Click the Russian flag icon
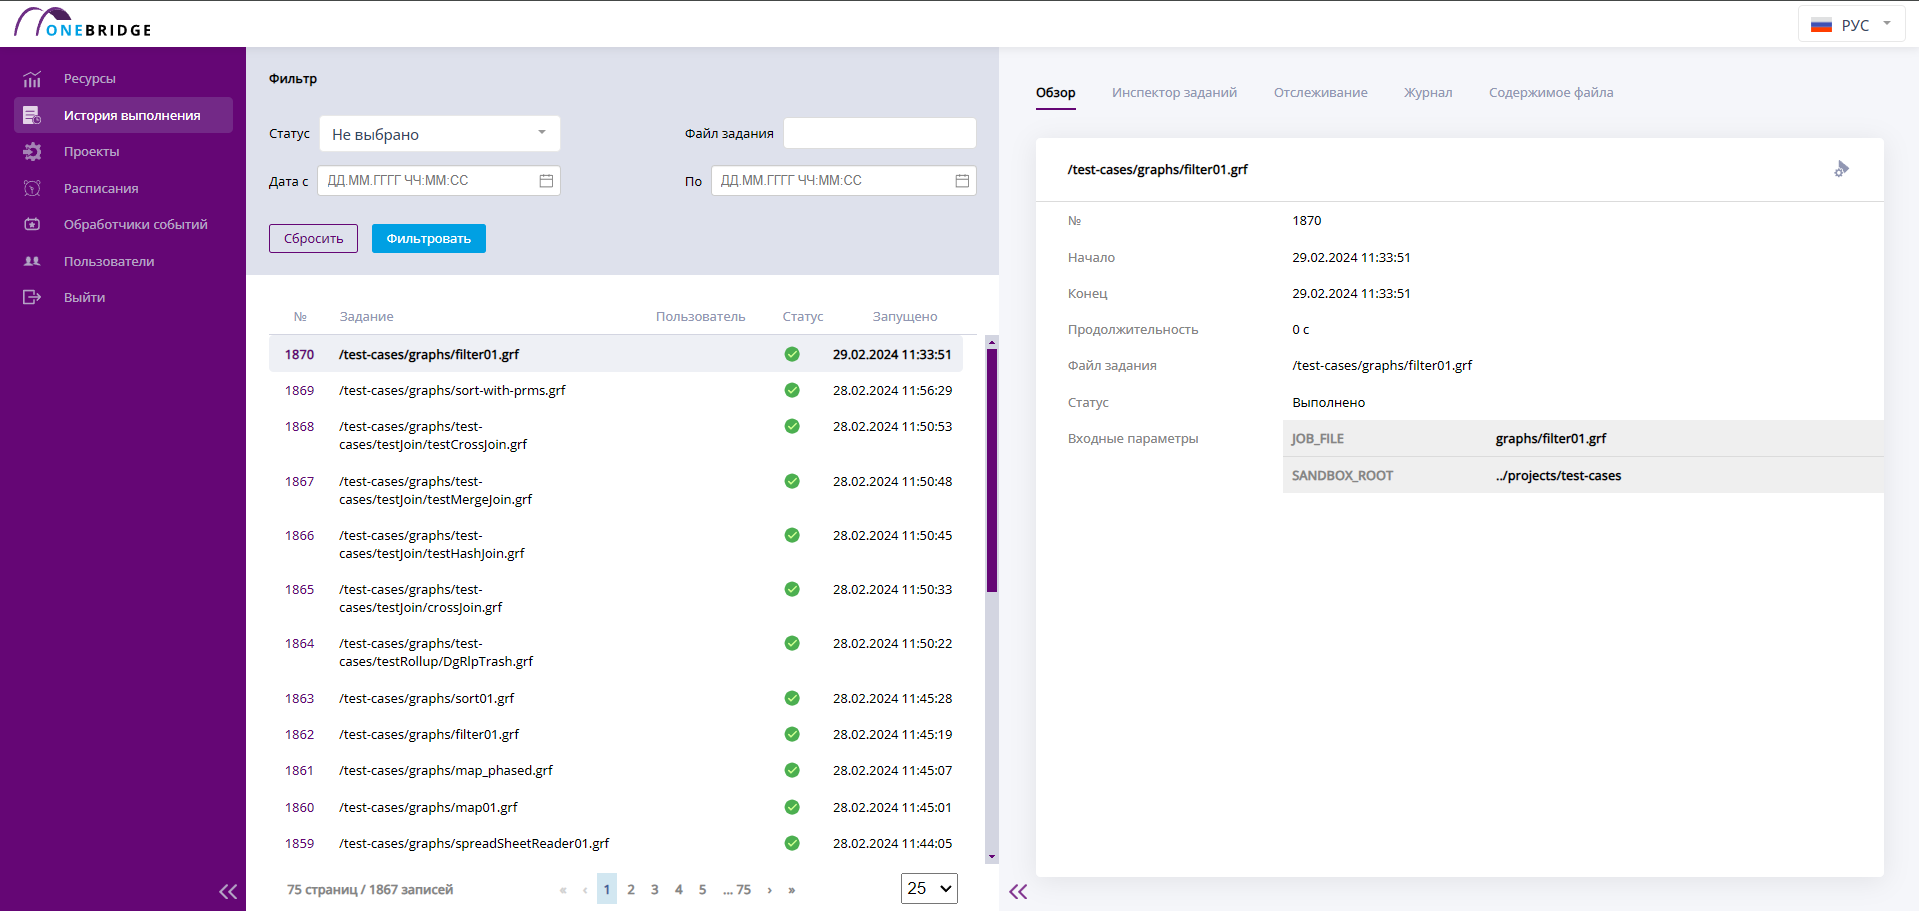Viewport: 1919px width, 911px height. pos(1821,25)
